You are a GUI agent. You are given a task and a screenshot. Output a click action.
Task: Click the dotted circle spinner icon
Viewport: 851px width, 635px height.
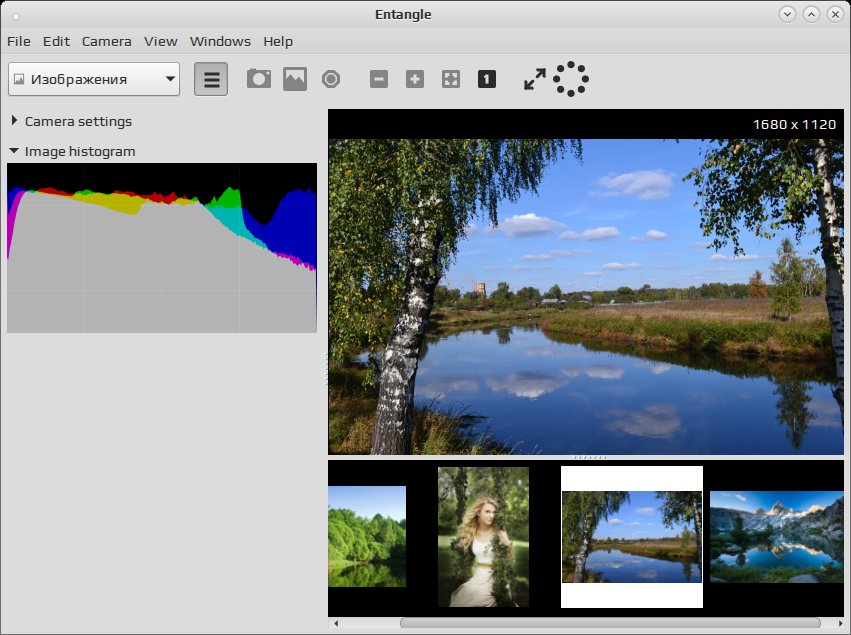pyautogui.click(x=571, y=79)
